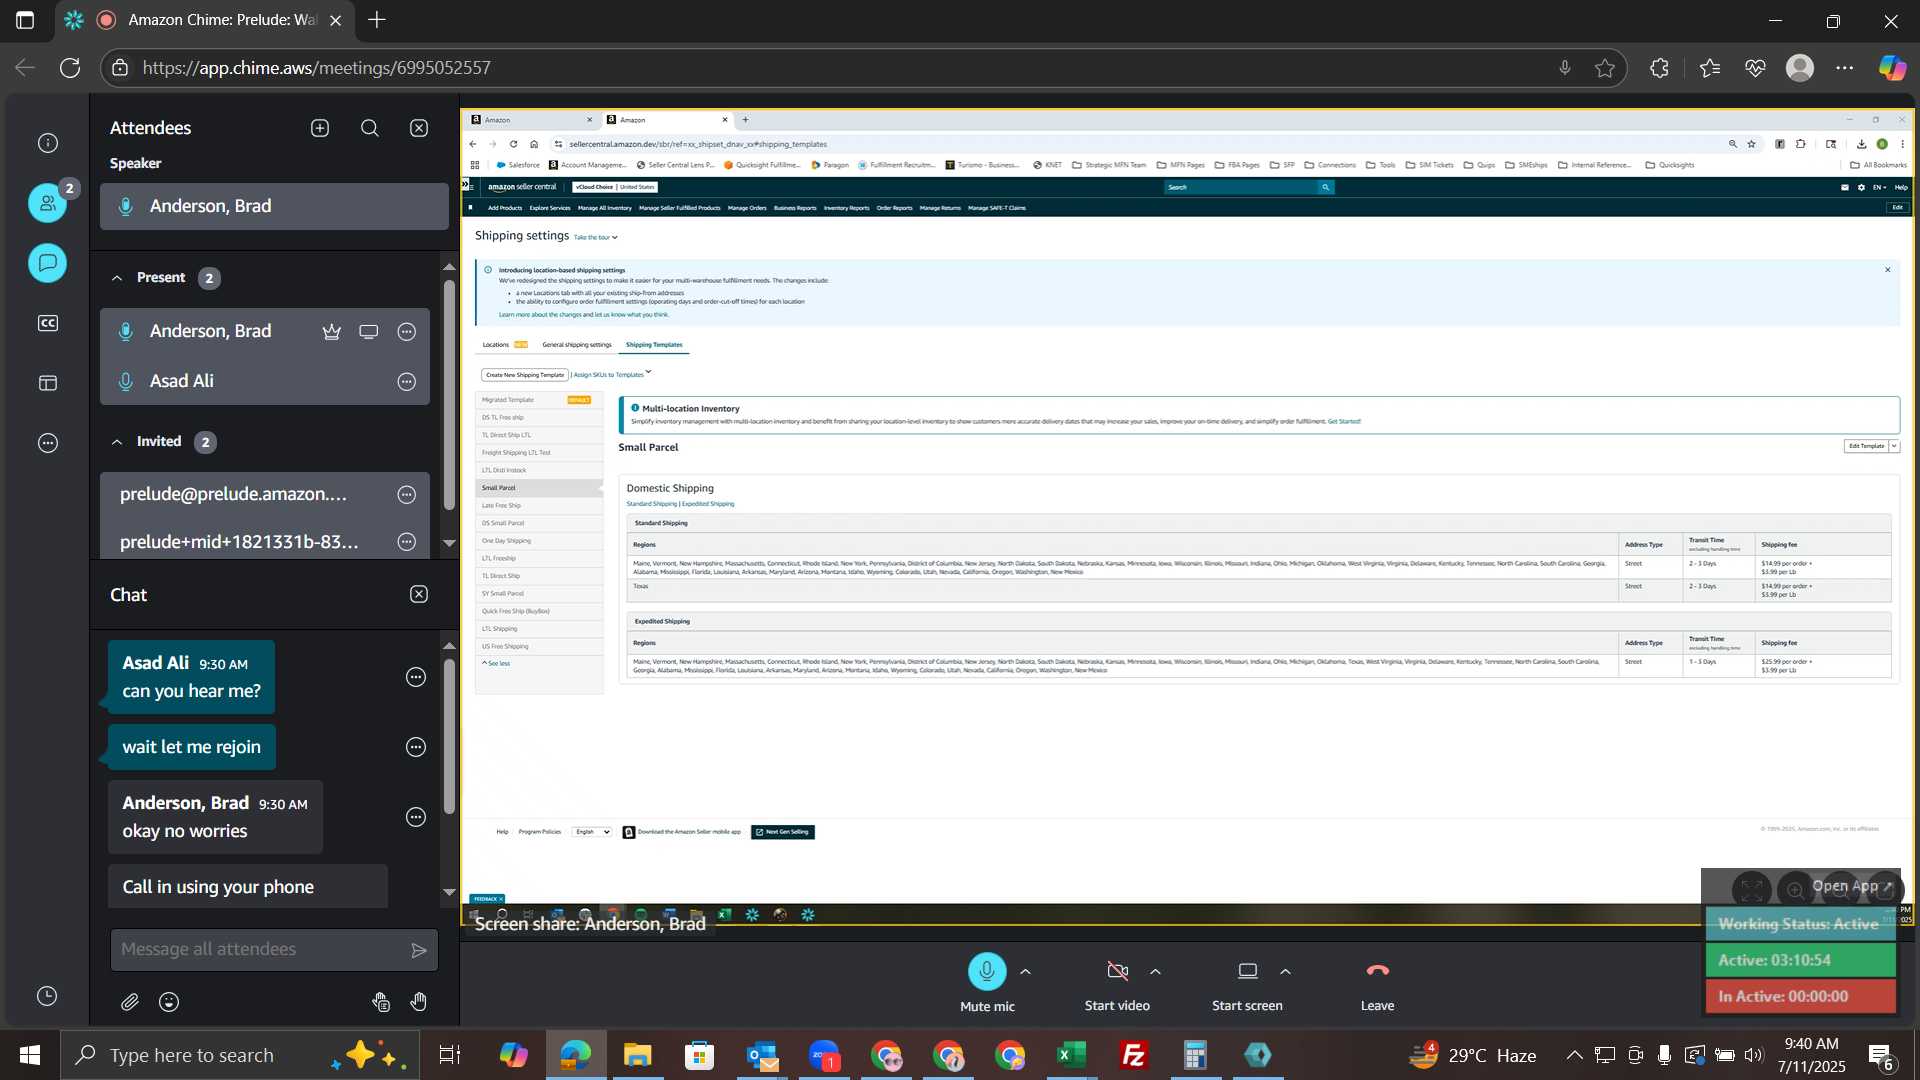Refresh the Chime browser page
1920x1080 pixels.
(70, 68)
